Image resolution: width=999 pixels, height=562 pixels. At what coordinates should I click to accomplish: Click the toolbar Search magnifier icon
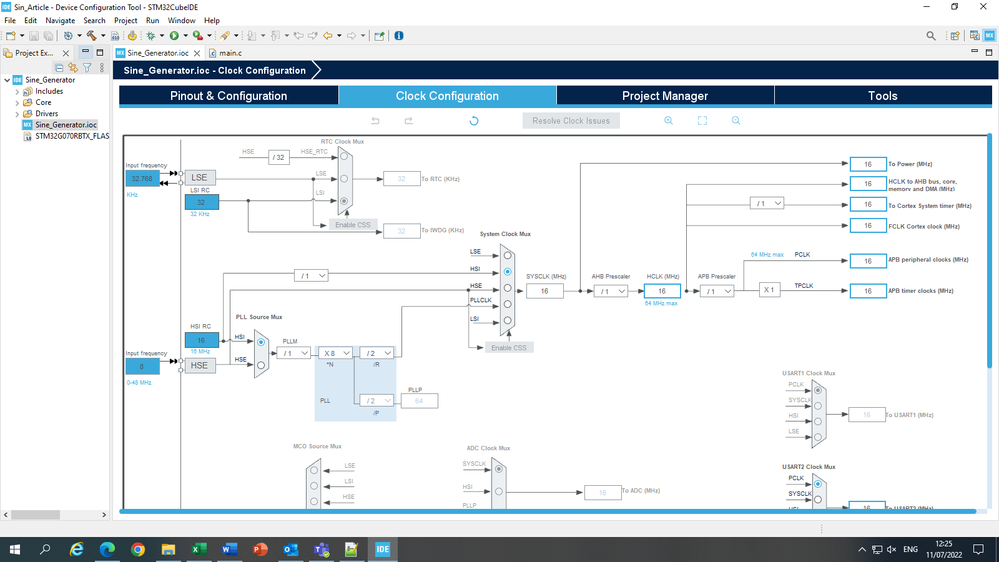(931, 36)
